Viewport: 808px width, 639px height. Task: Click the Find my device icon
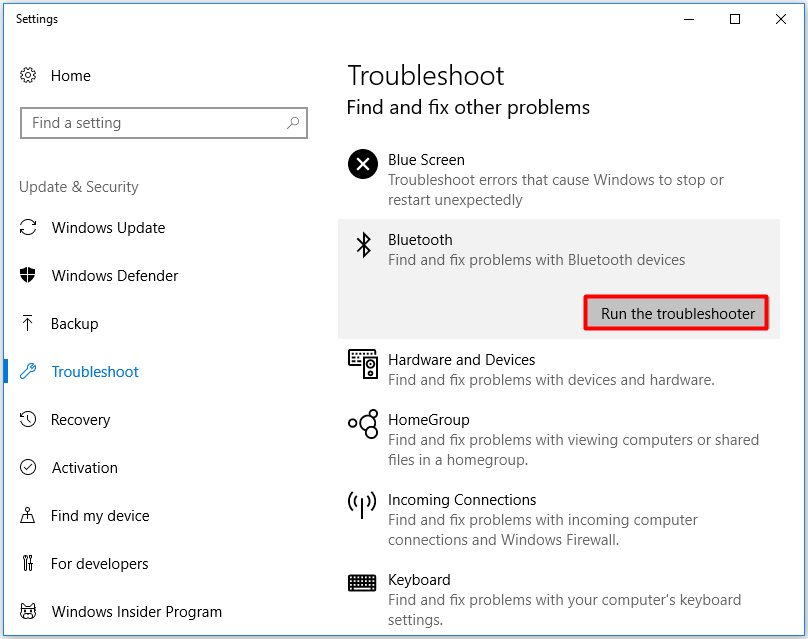[28, 515]
